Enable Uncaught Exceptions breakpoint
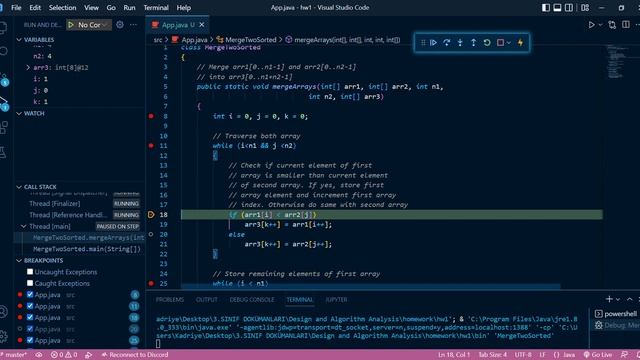640x360 pixels. (x=30, y=271)
